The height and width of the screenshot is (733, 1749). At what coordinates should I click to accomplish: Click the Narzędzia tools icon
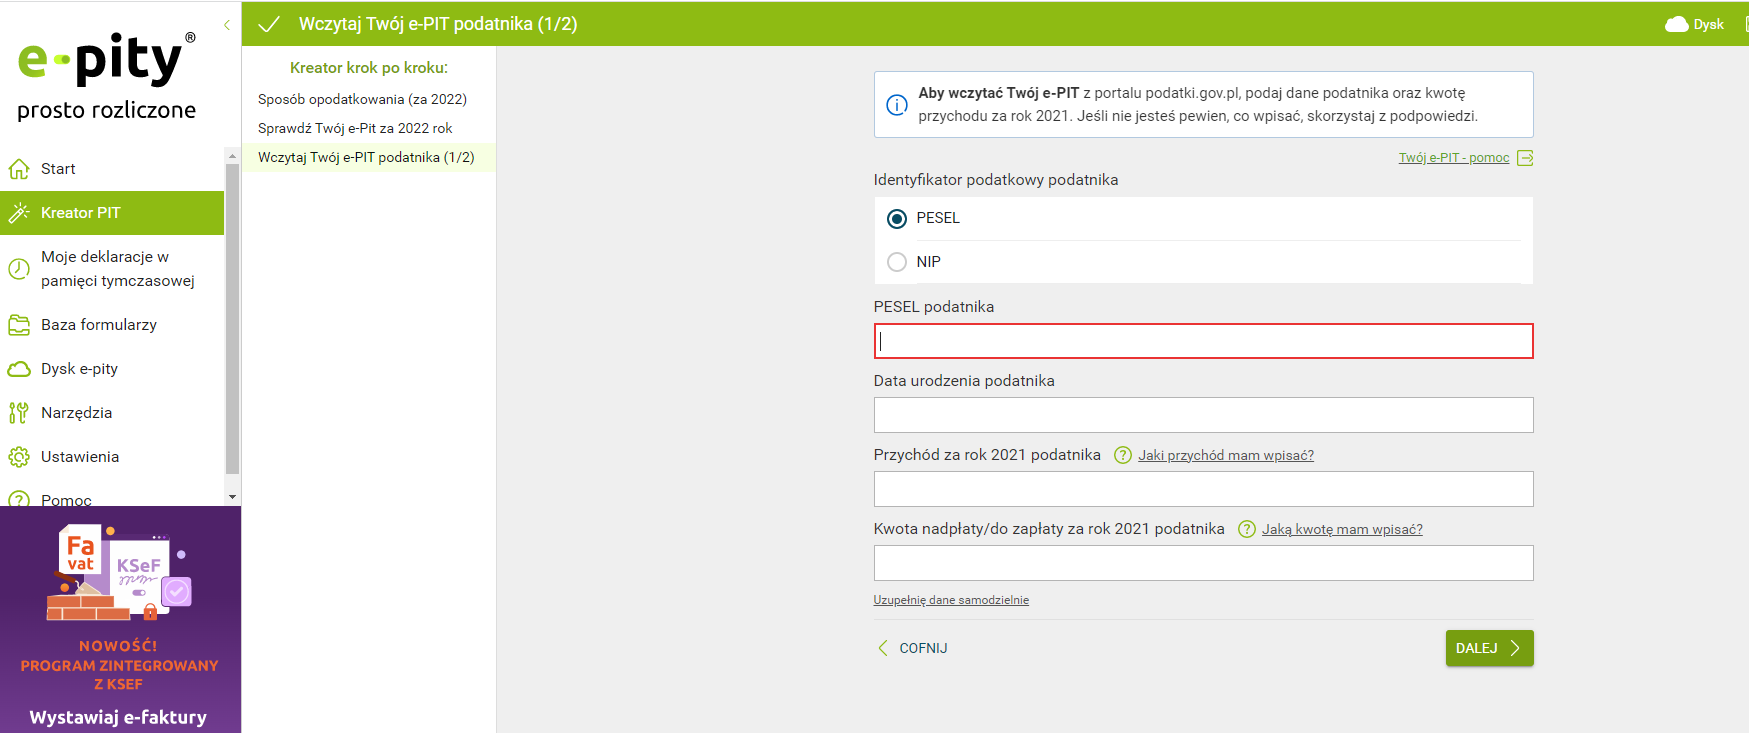pyautogui.click(x=19, y=413)
